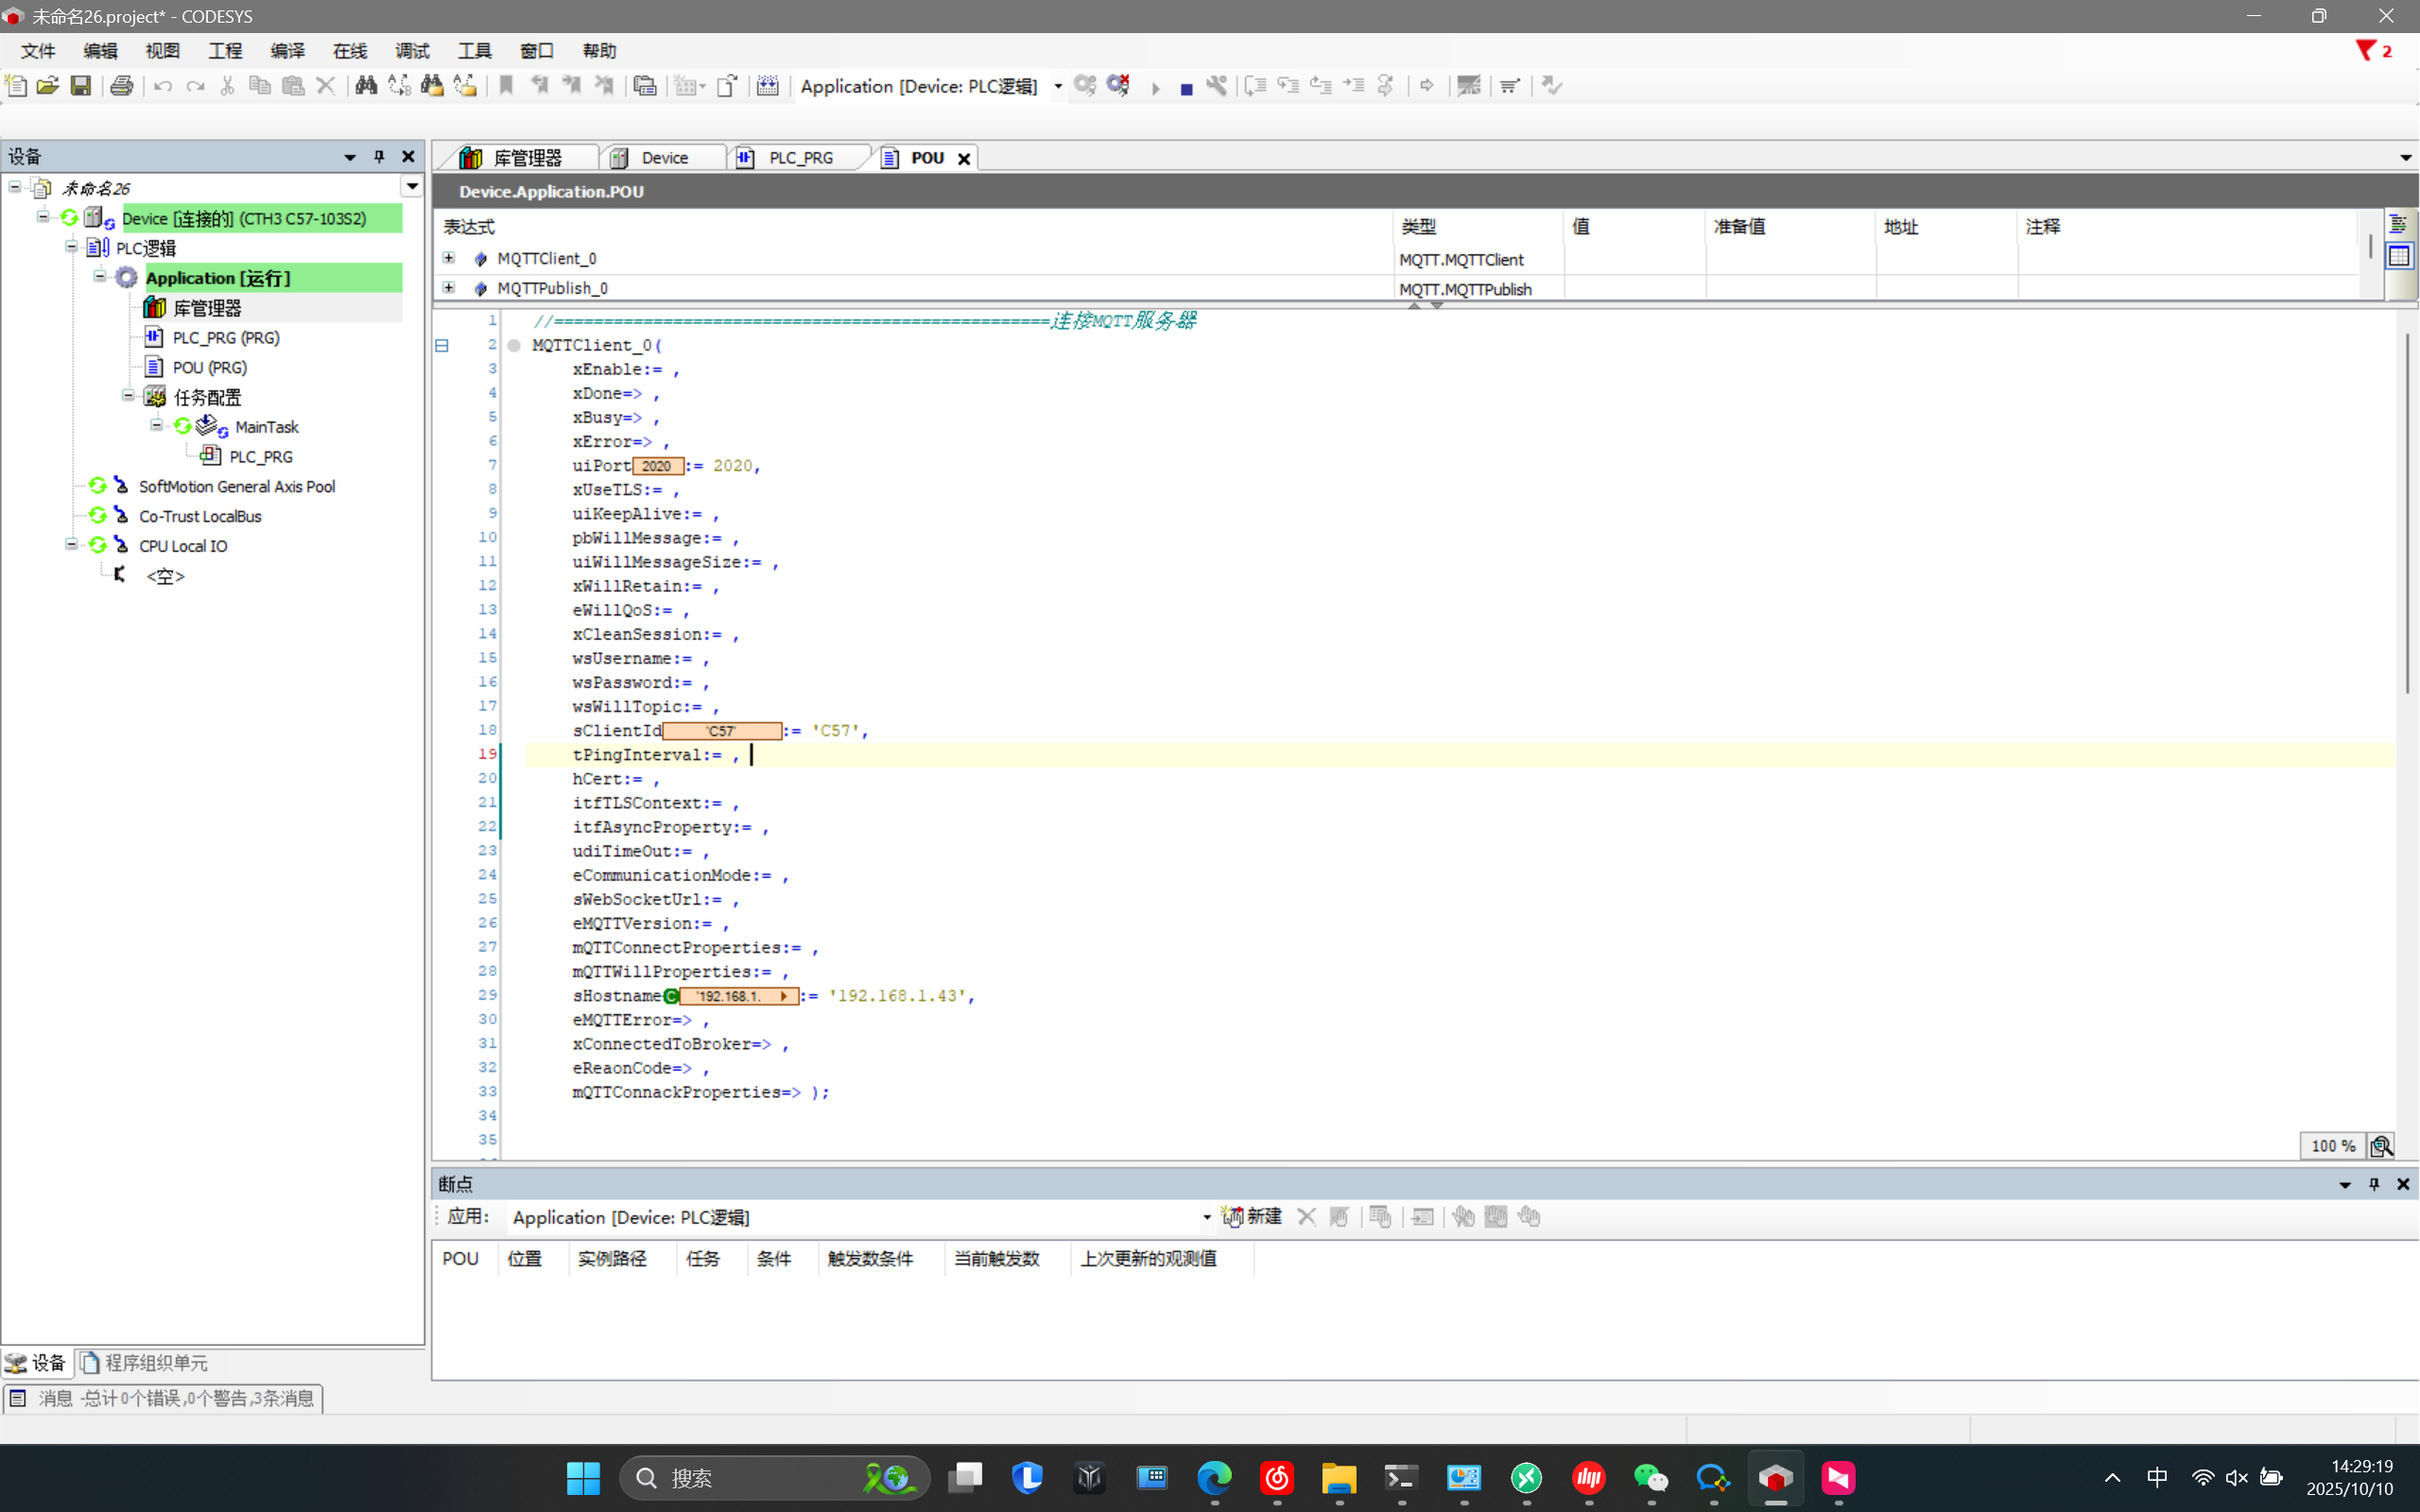Start the application with the play triangle
The height and width of the screenshot is (1512, 2420).
click(x=1156, y=88)
